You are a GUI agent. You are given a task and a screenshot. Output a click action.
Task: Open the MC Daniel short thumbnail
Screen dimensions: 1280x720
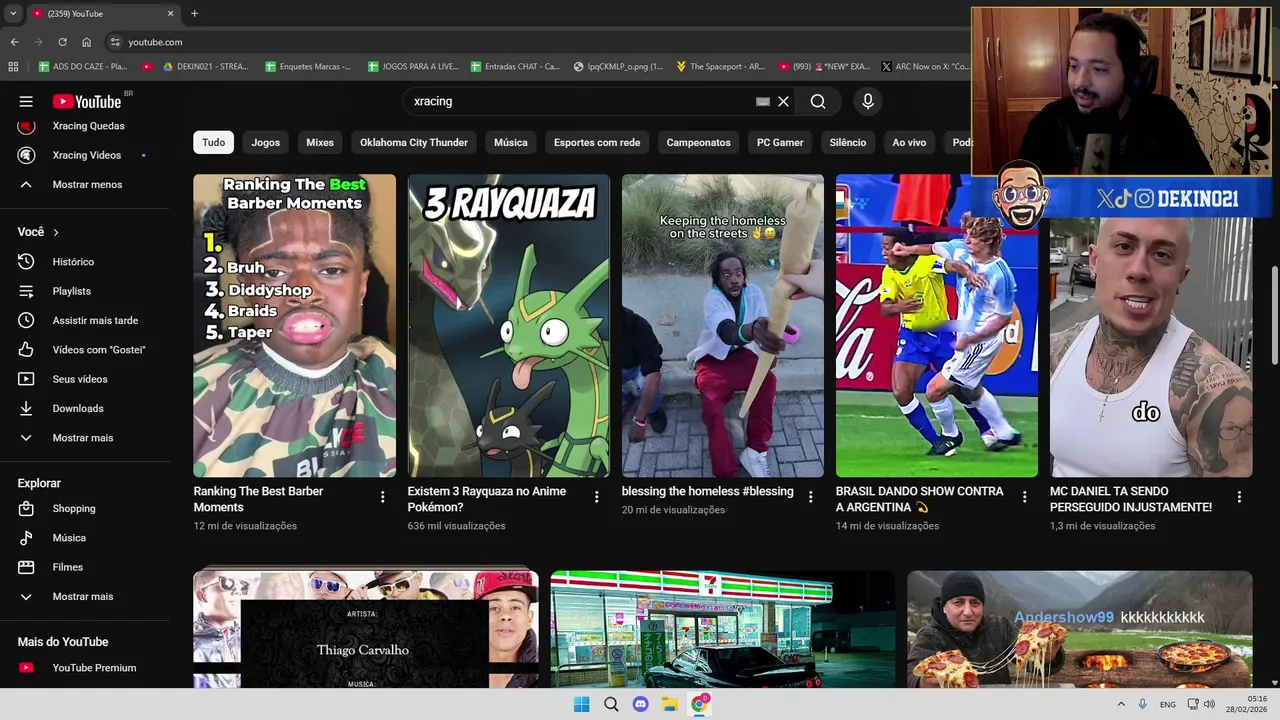pos(1151,347)
